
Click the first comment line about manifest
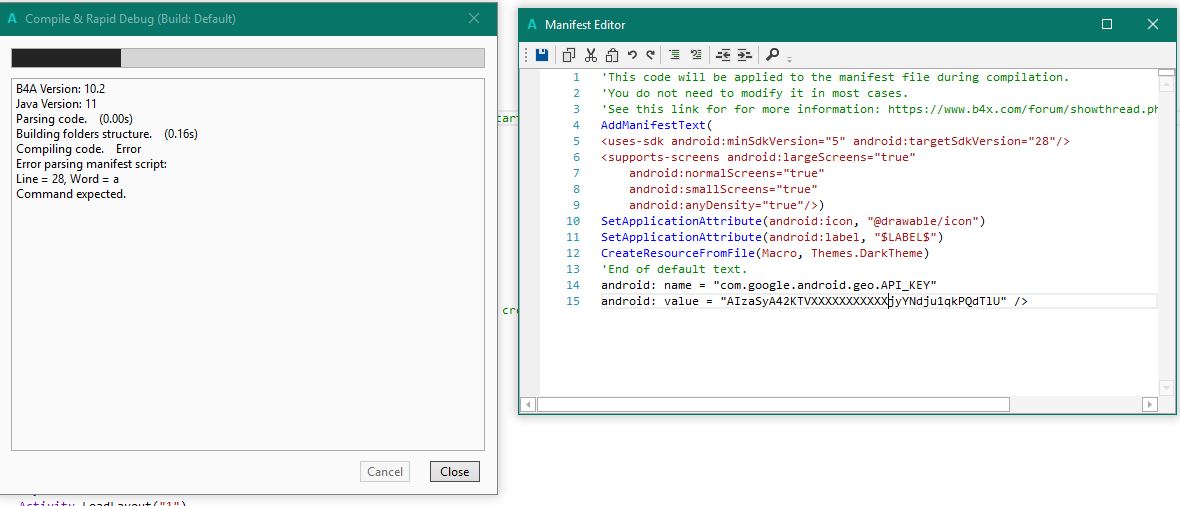point(835,78)
